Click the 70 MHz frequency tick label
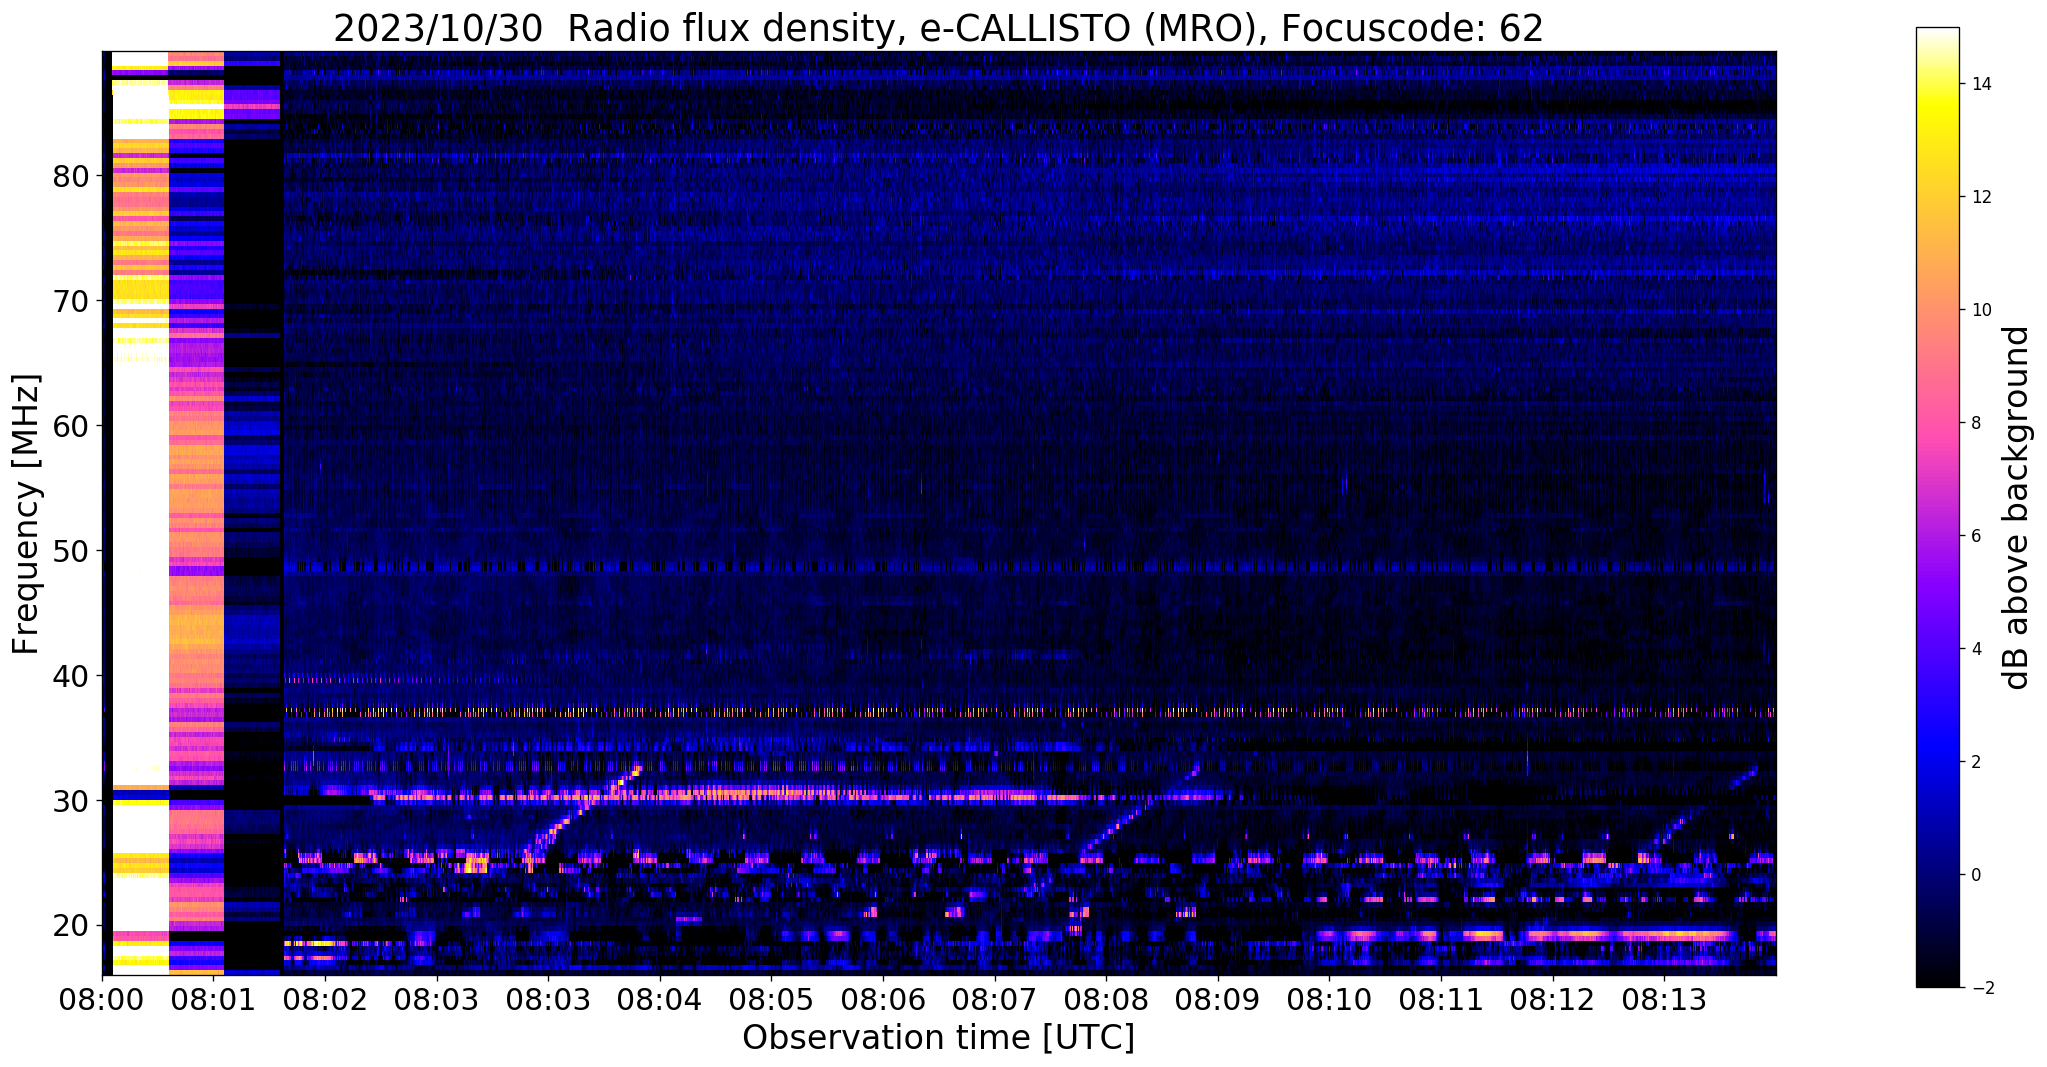 (x=71, y=302)
